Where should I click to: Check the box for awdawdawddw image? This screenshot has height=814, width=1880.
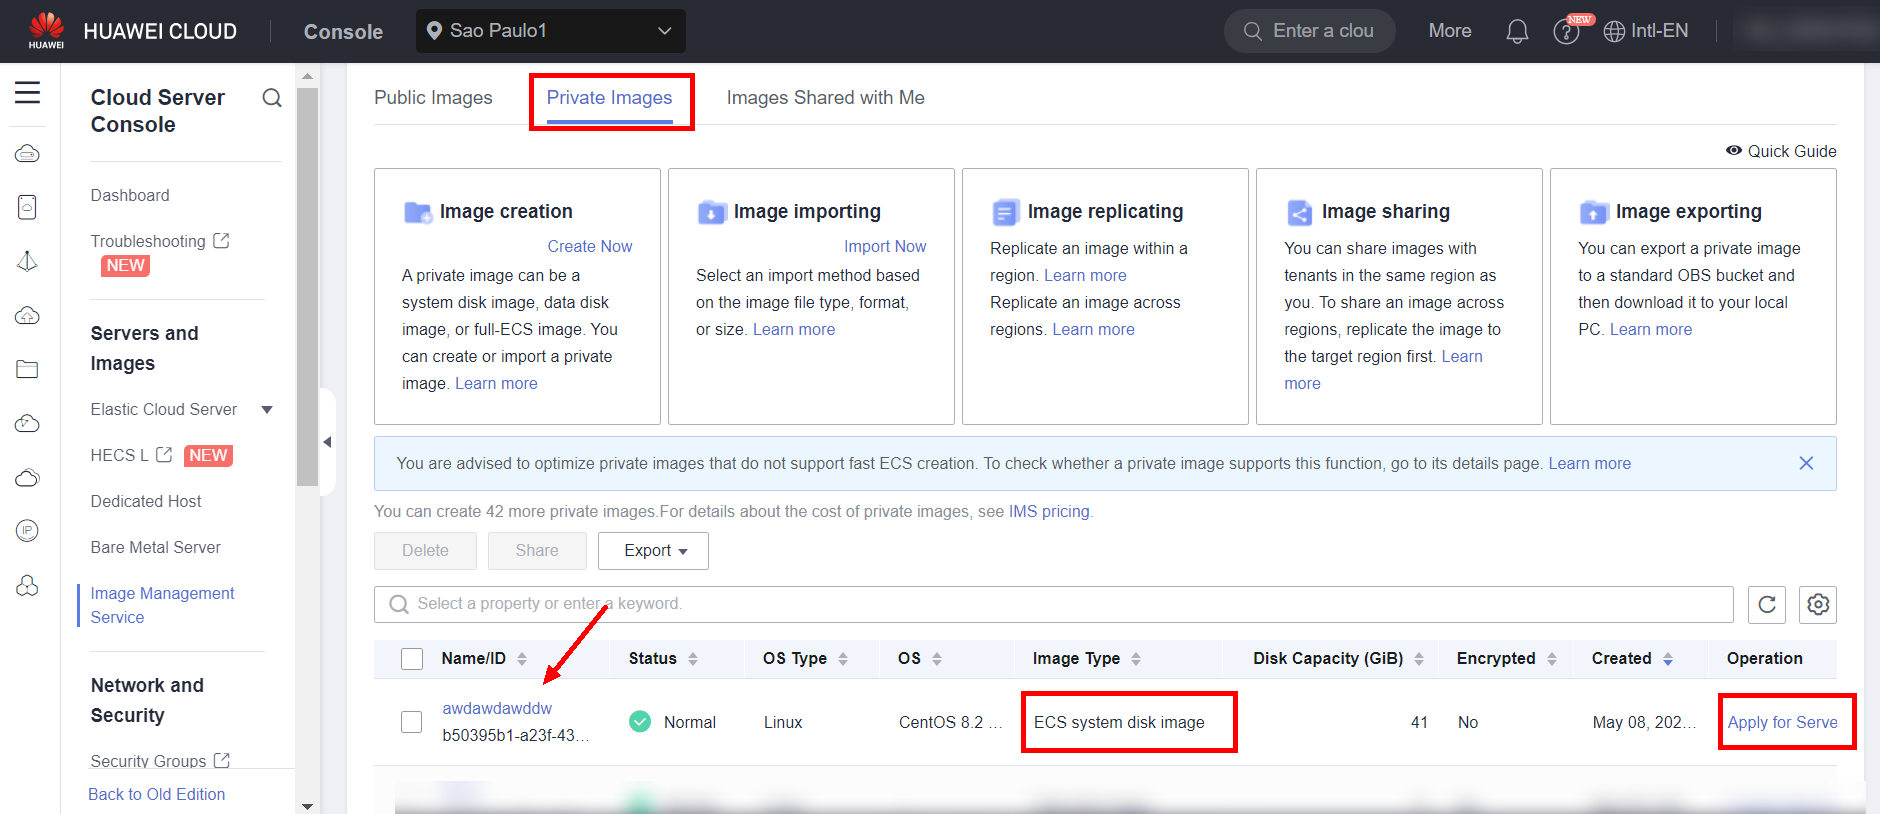[x=412, y=722]
